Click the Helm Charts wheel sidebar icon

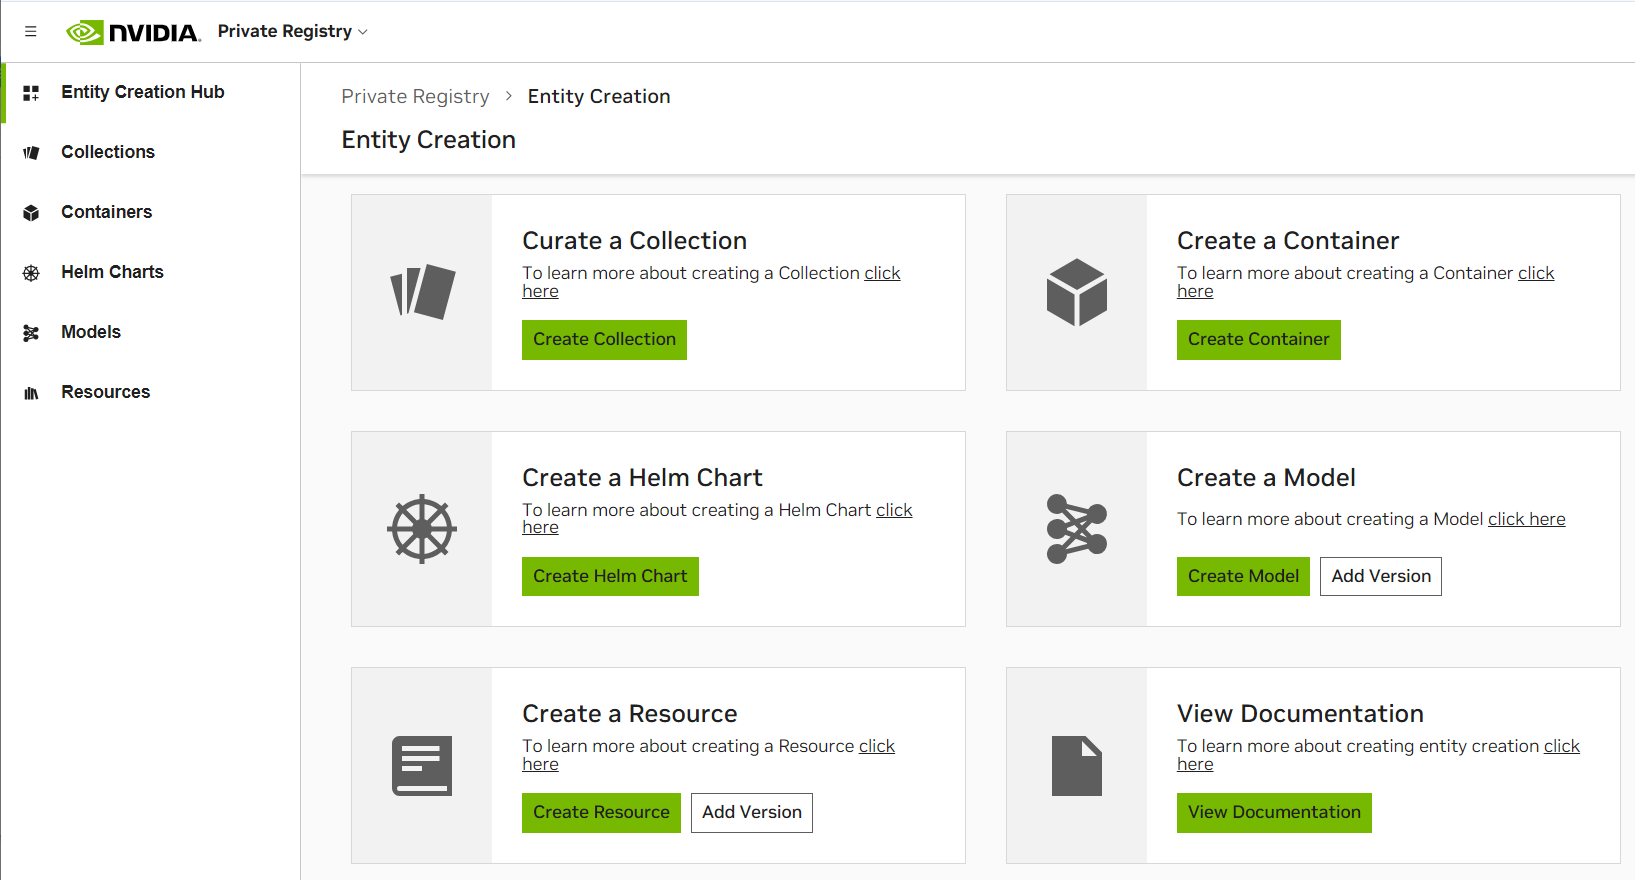(x=31, y=273)
